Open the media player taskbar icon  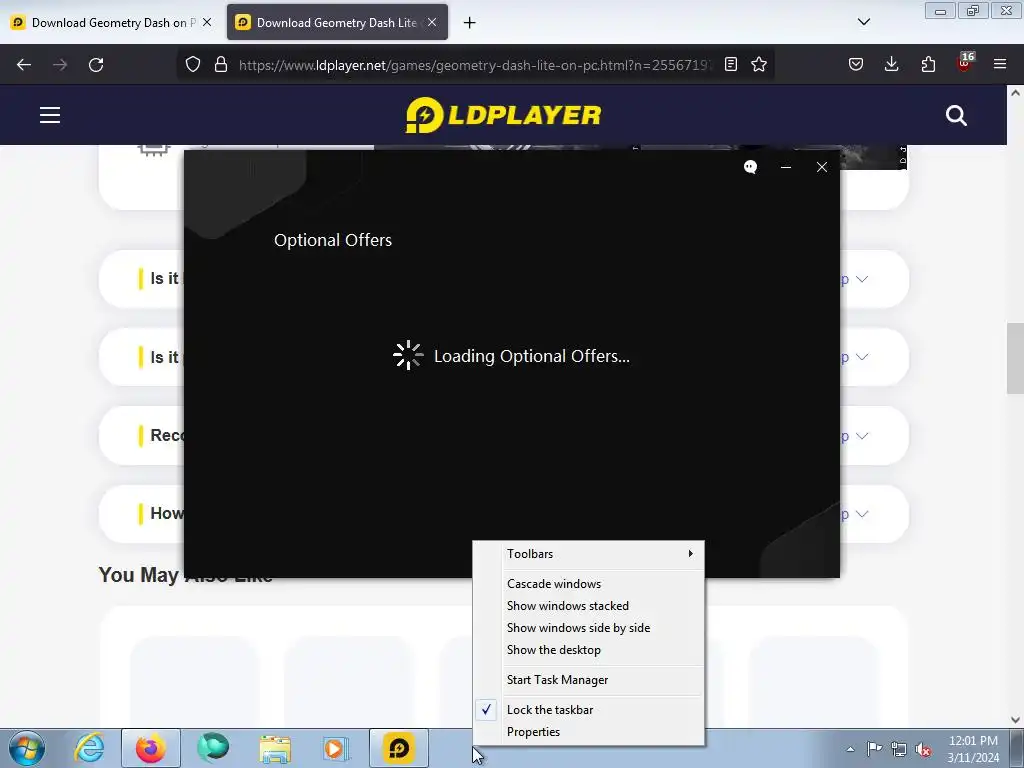(336, 748)
